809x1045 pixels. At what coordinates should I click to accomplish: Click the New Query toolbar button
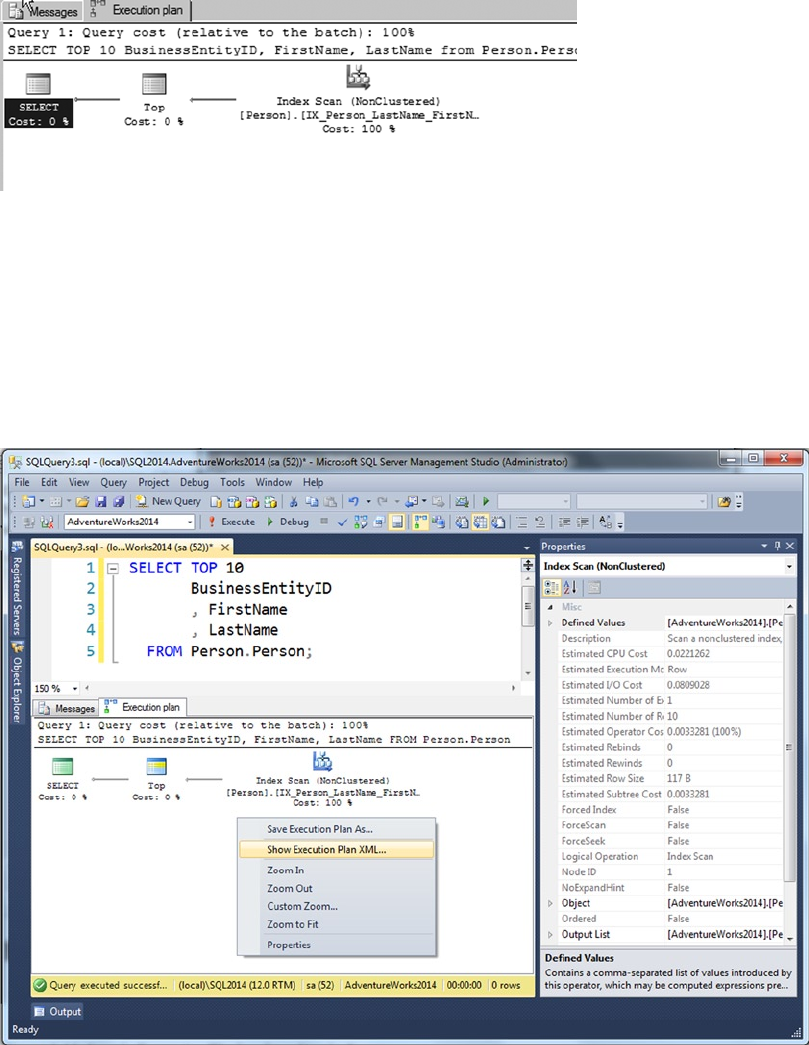(x=169, y=501)
